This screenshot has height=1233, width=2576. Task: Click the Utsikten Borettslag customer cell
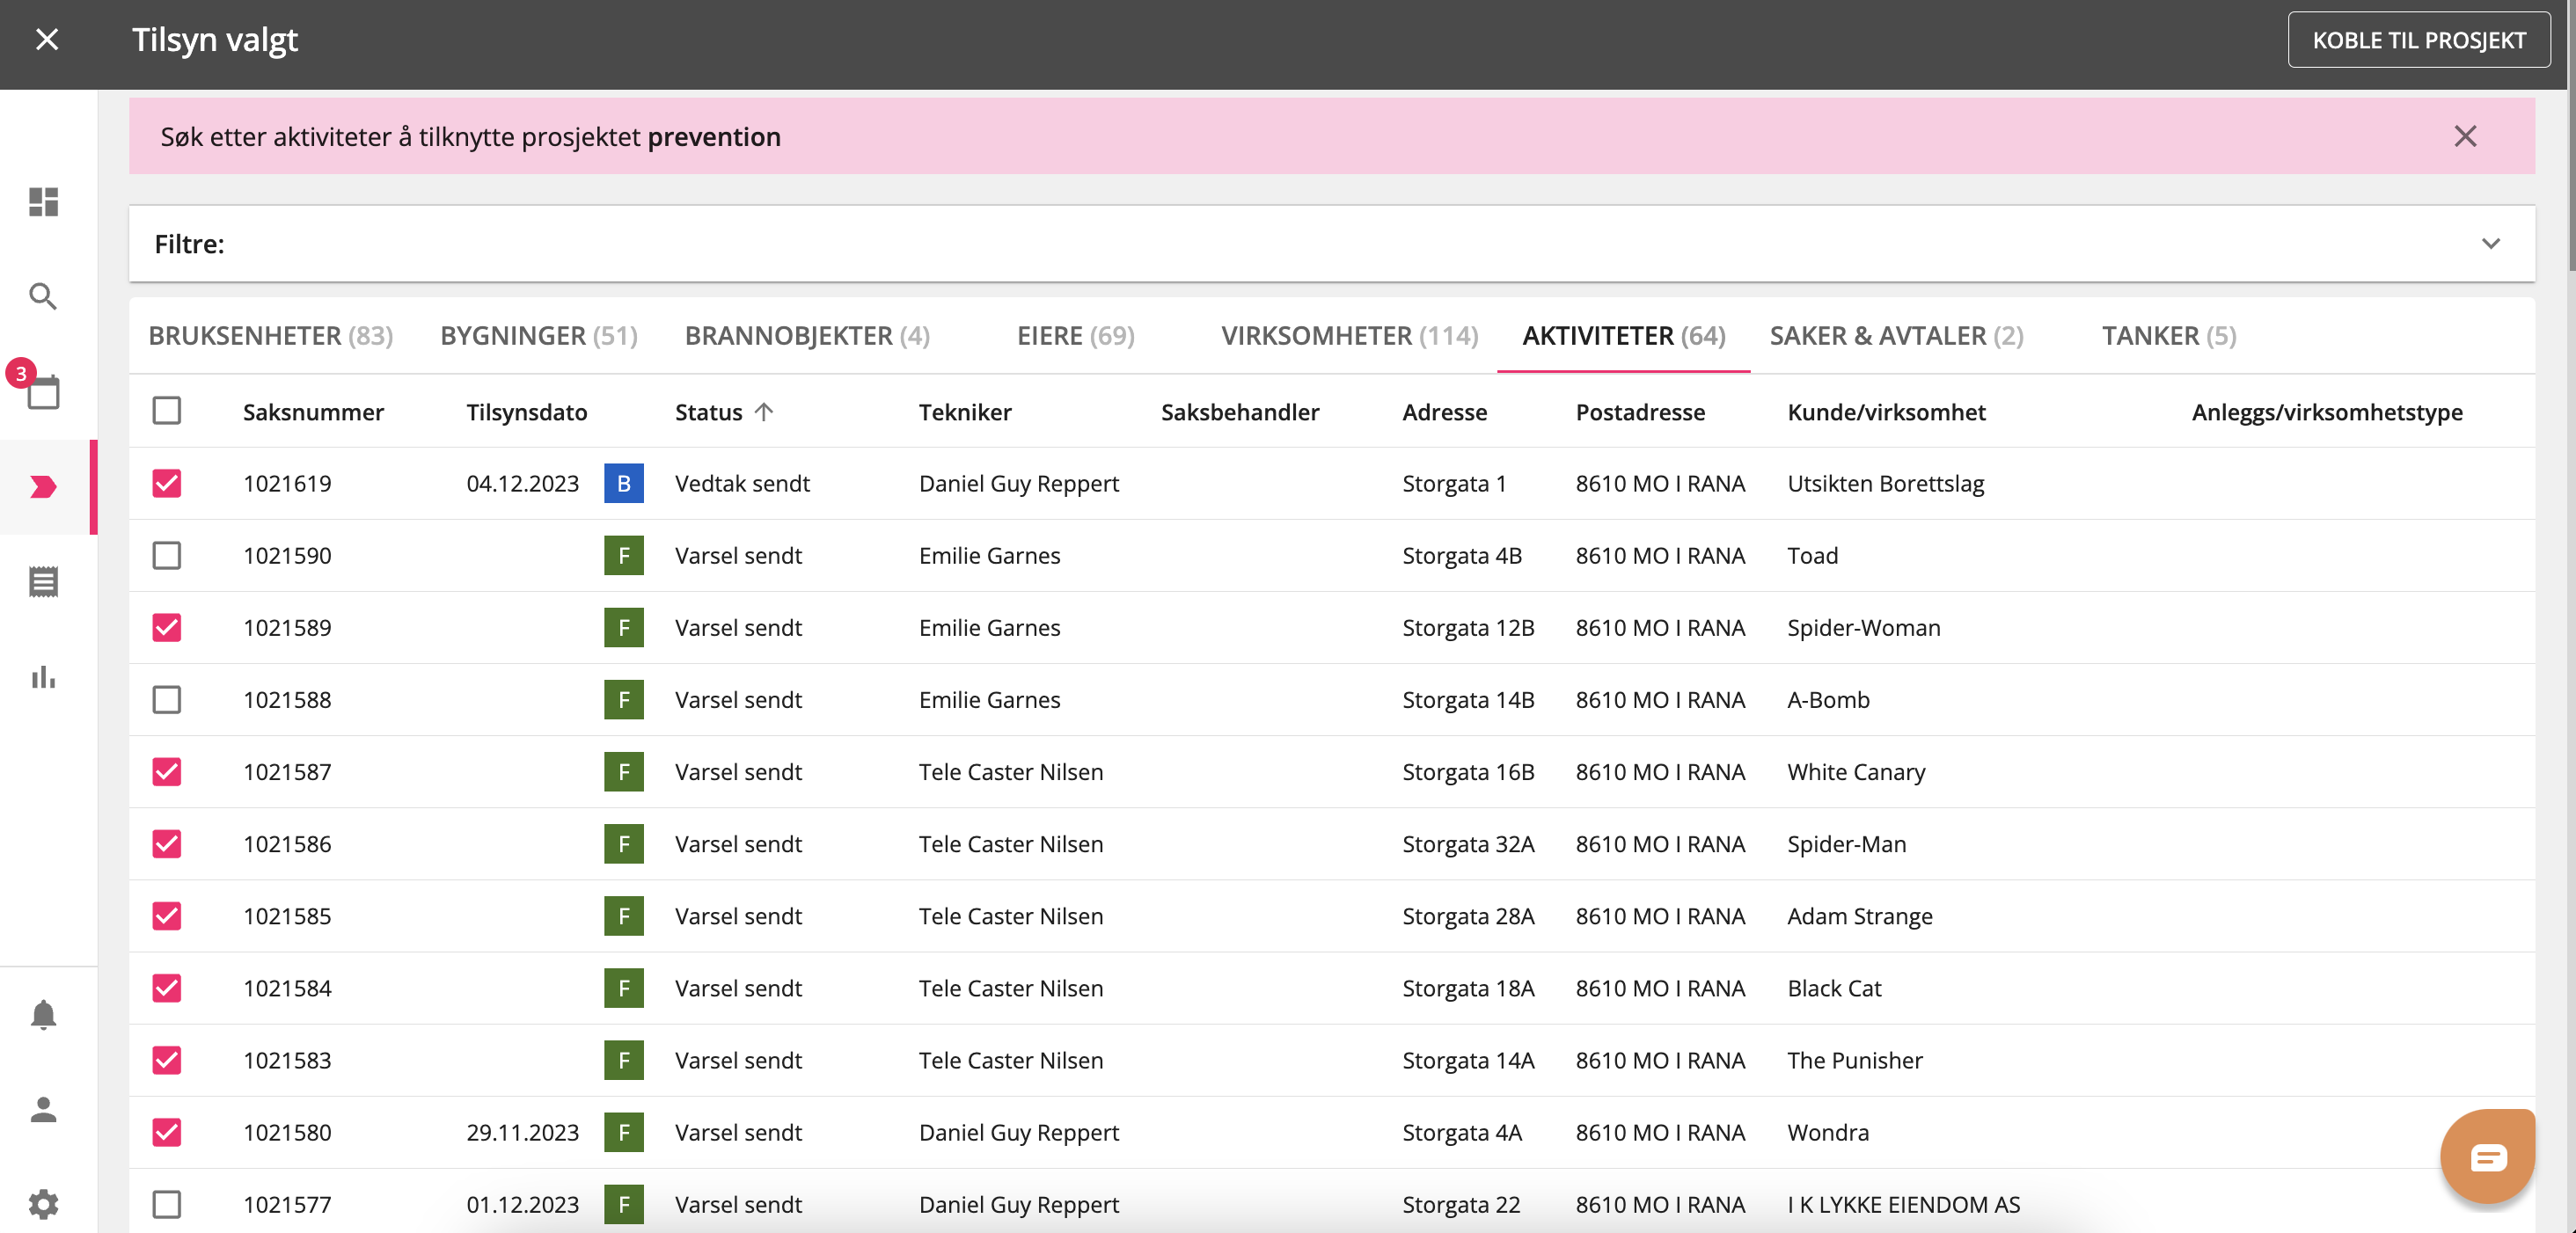(x=1885, y=484)
